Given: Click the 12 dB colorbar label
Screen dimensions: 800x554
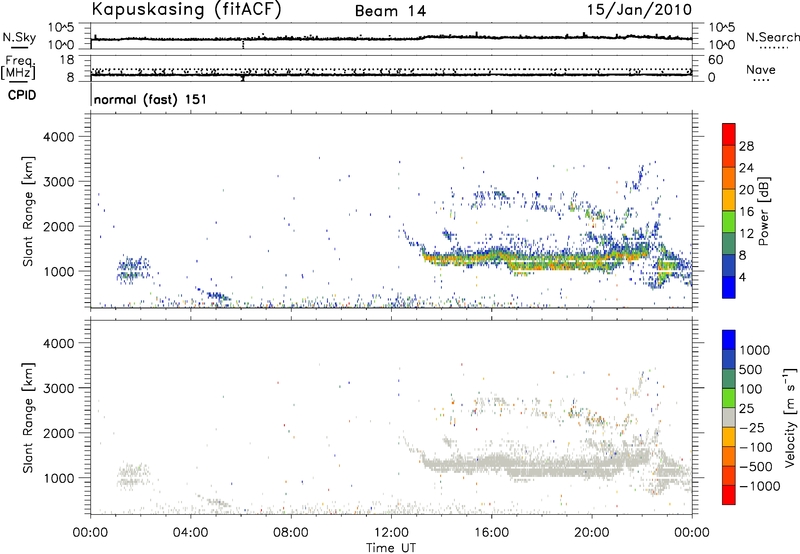Looking at the screenshot, I should tap(746, 234).
